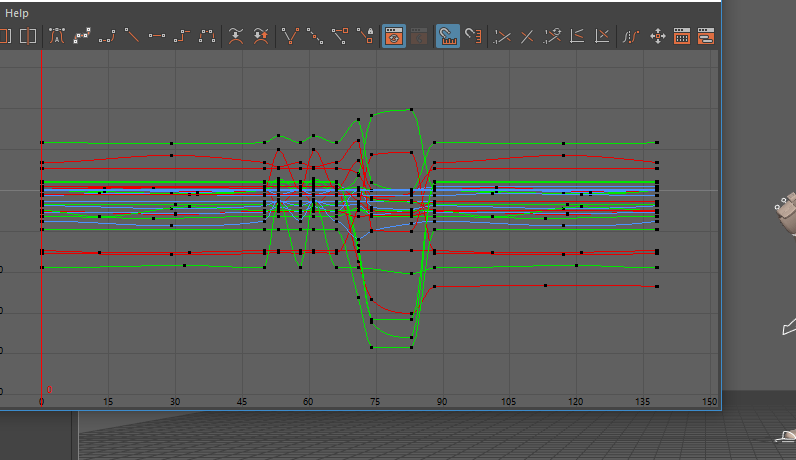Viewport: 796px width, 460px height.
Task: Click frame 135 on time ruler
Action: pos(642,402)
